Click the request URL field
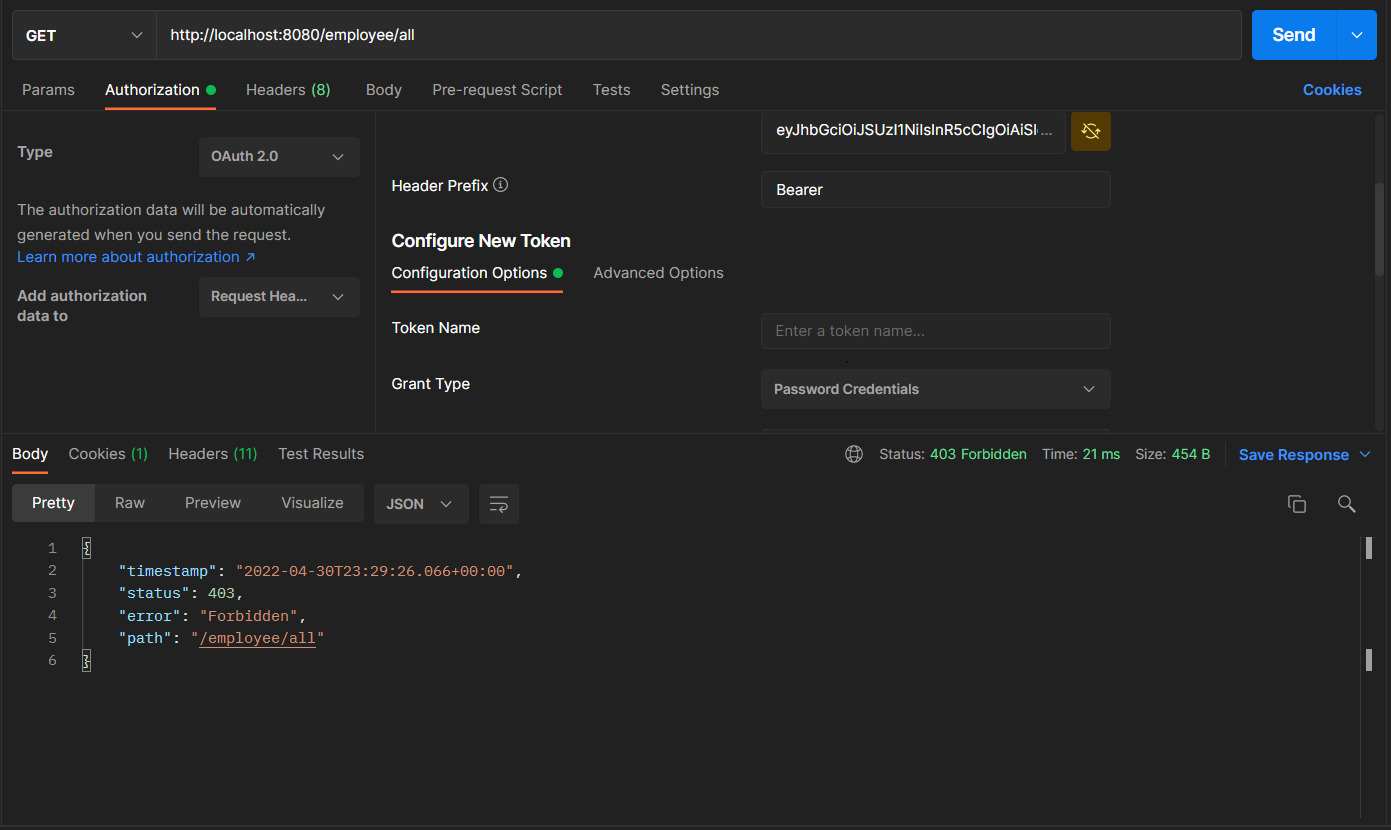The image size is (1391, 830). [699, 35]
